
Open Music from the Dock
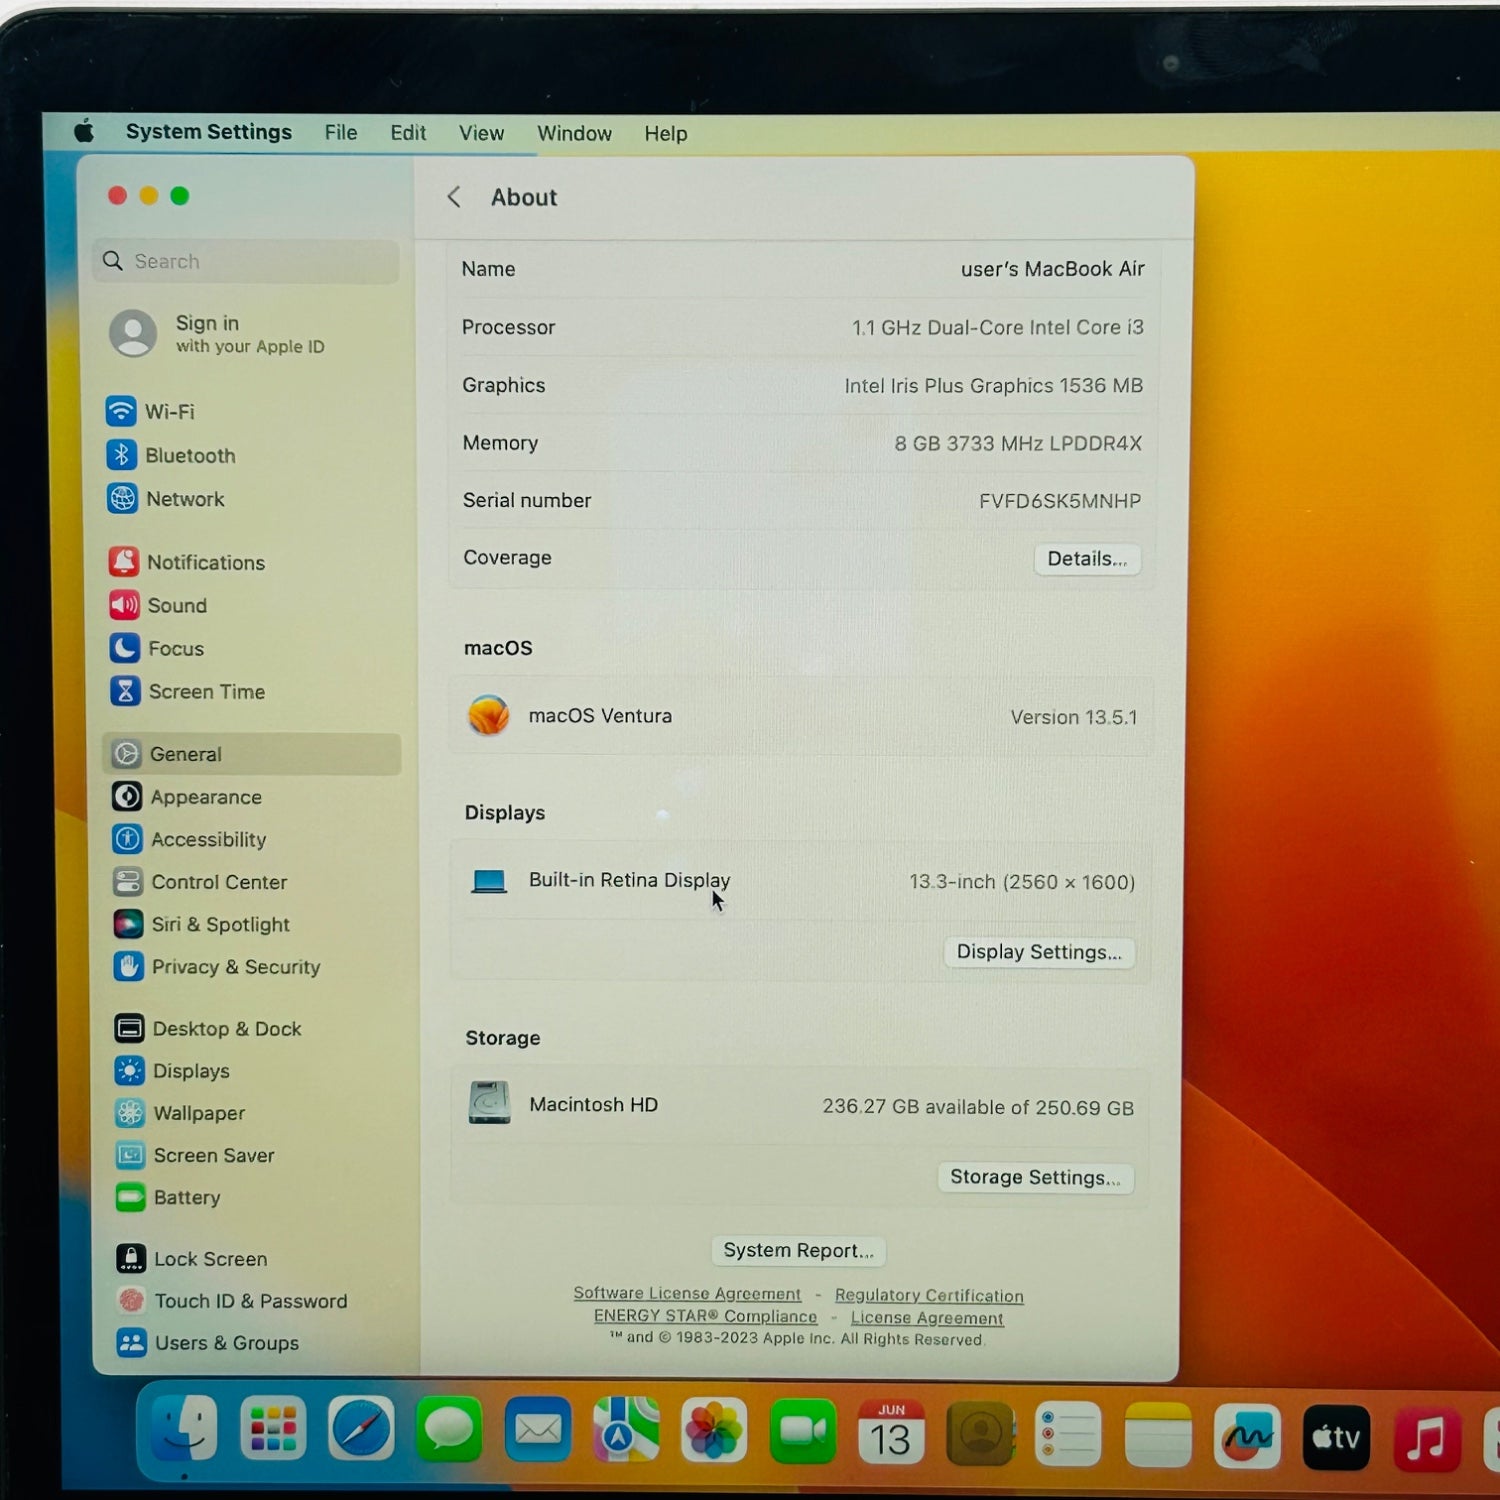point(1426,1439)
